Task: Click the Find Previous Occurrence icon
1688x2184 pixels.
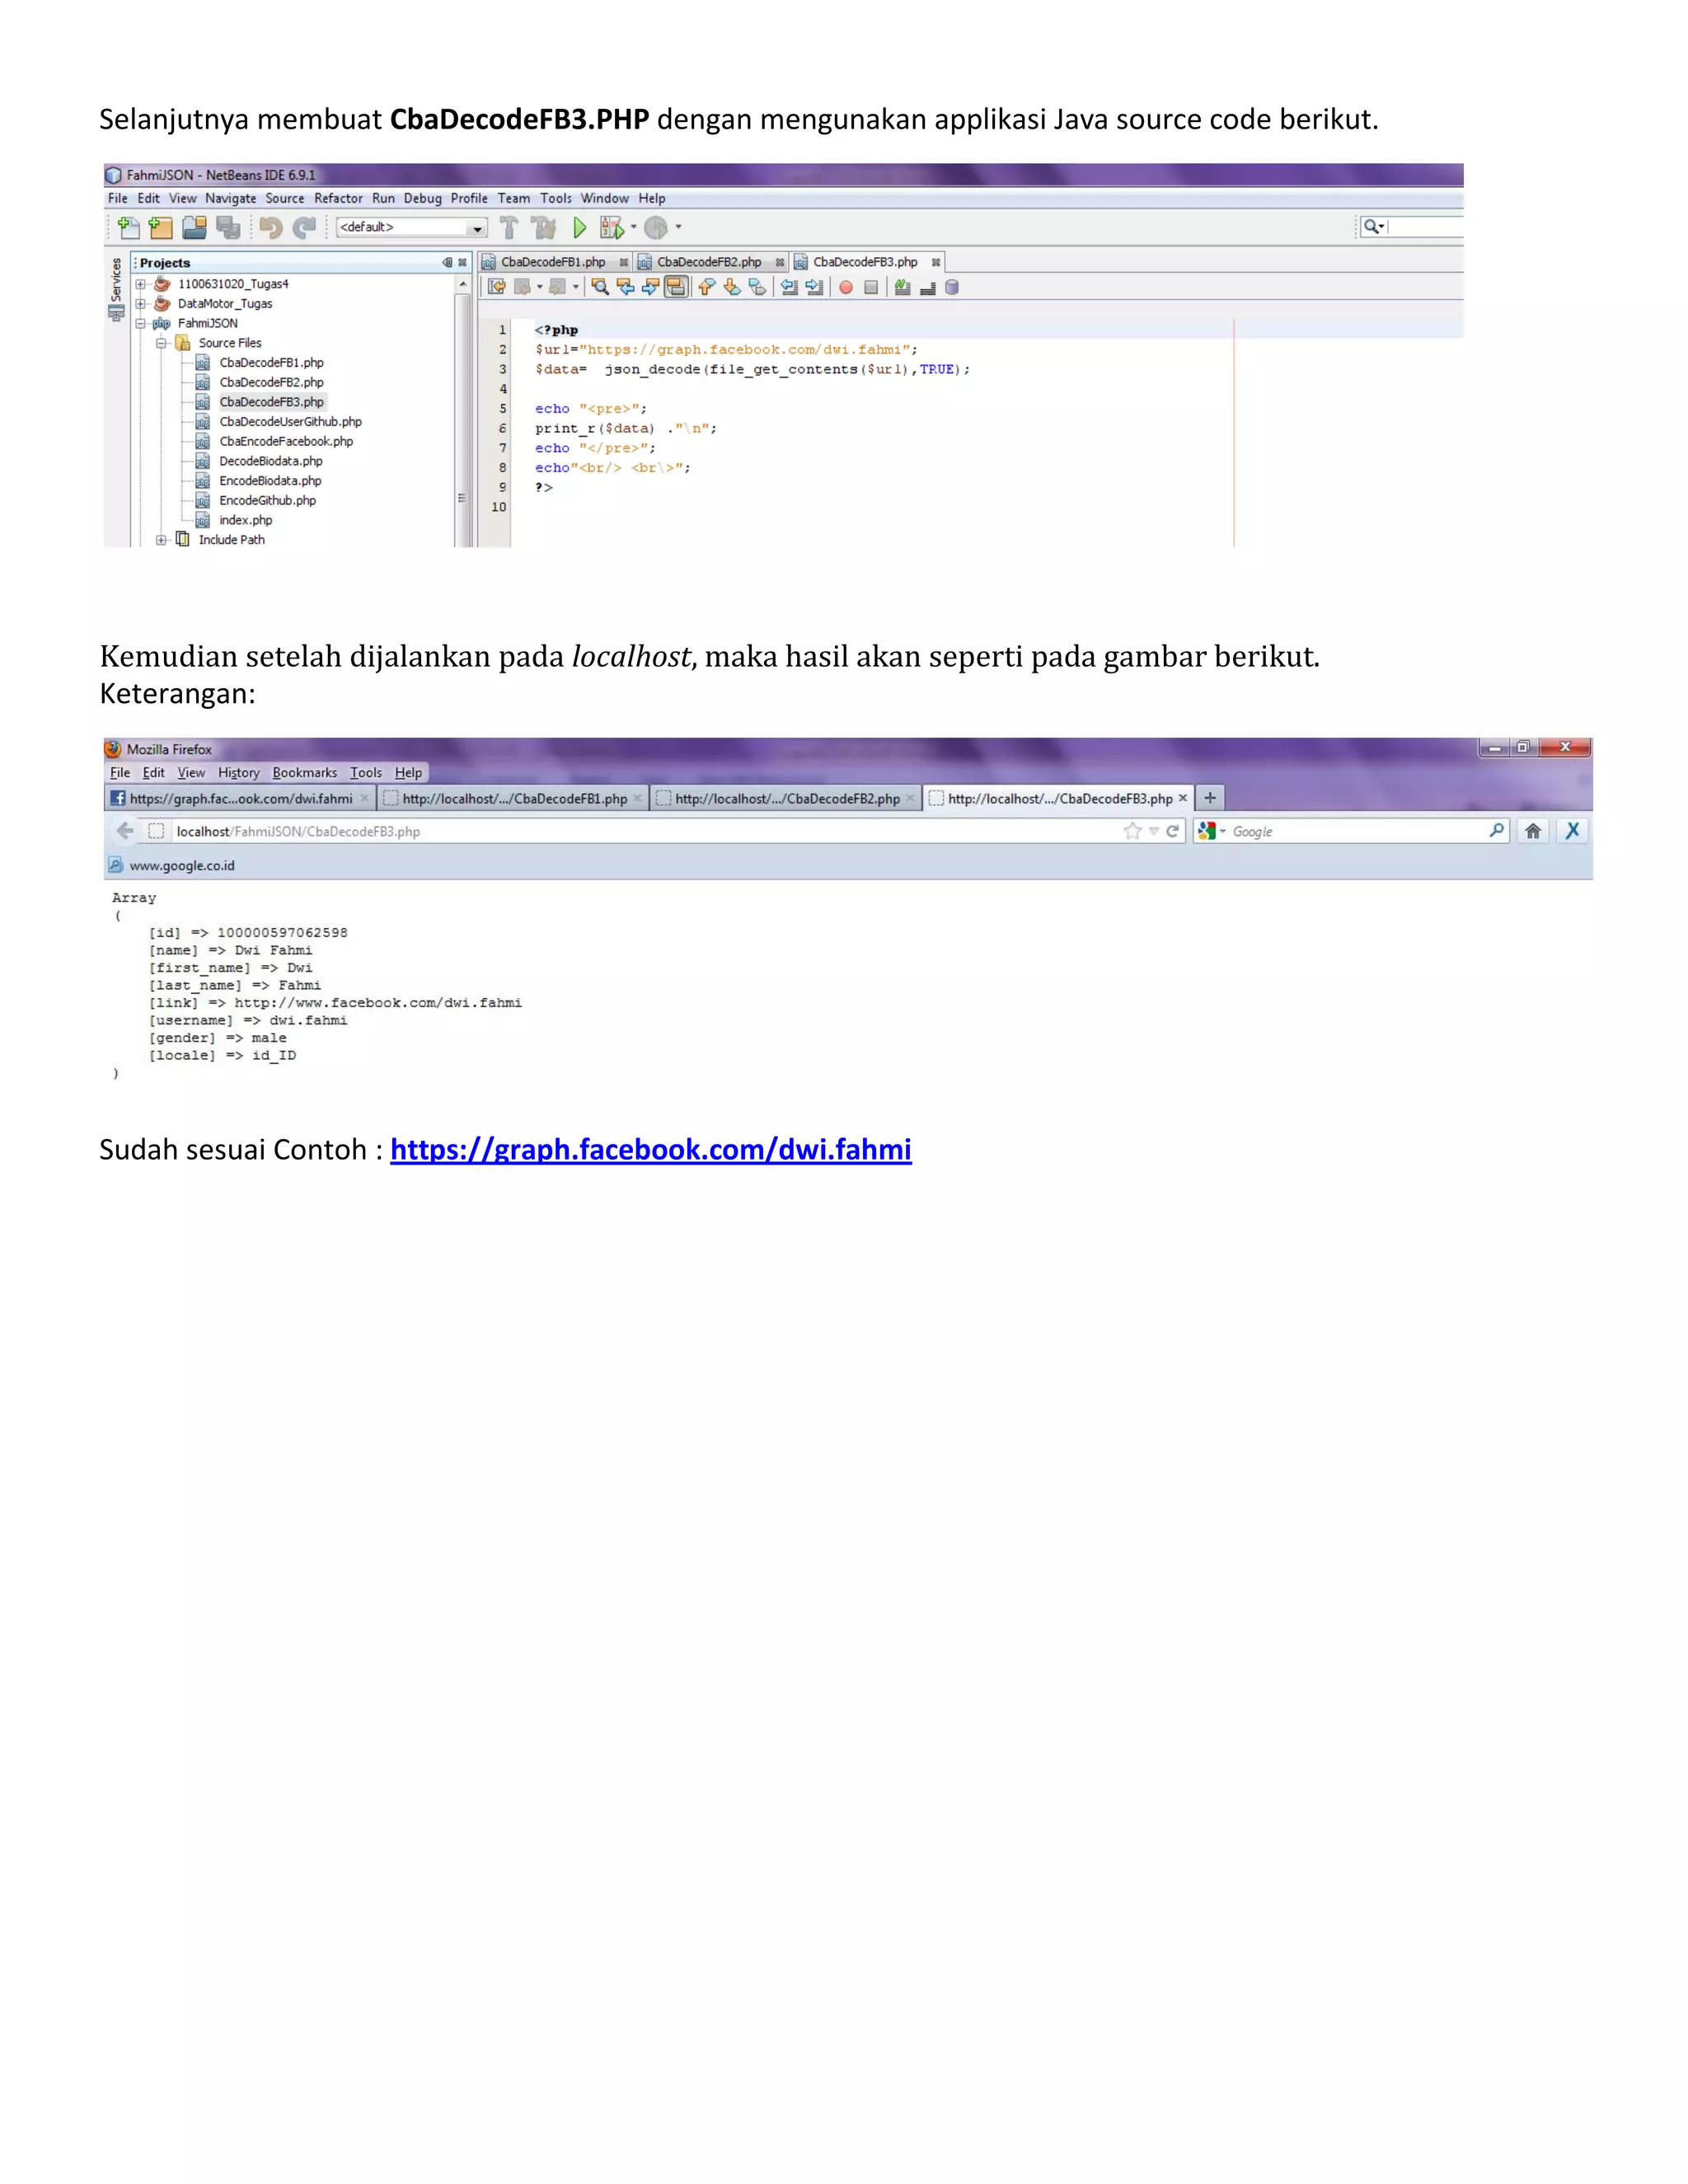Action: tap(626, 288)
